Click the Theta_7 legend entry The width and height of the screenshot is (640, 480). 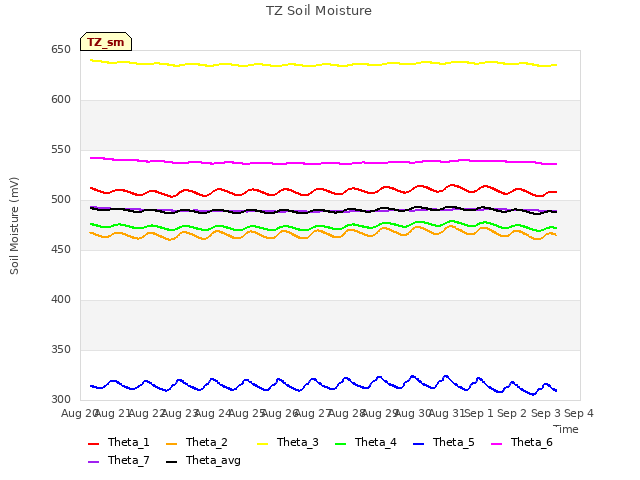click(x=119, y=460)
